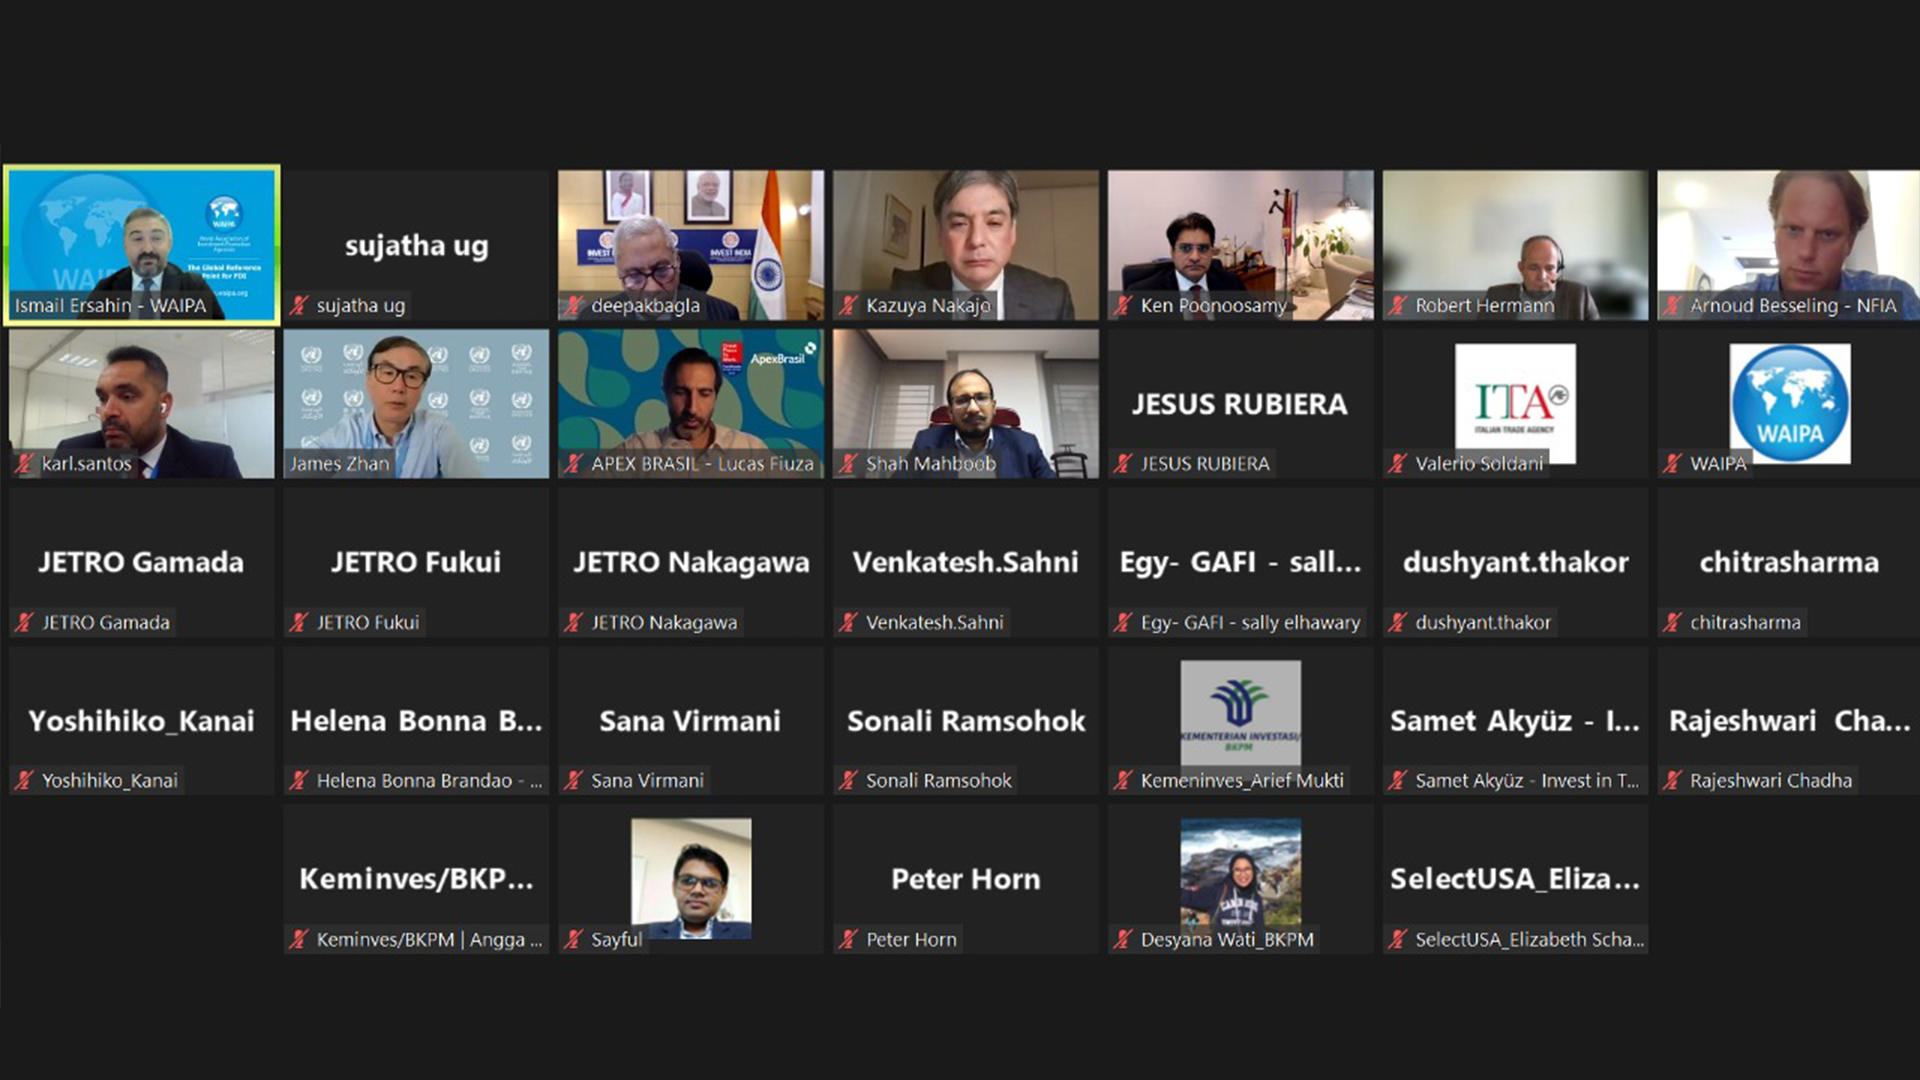The height and width of the screenshot is (1080, 1920).
Task: Click muted mic icon for Ken Poonoosamy
Action: tap(1123, 306)
